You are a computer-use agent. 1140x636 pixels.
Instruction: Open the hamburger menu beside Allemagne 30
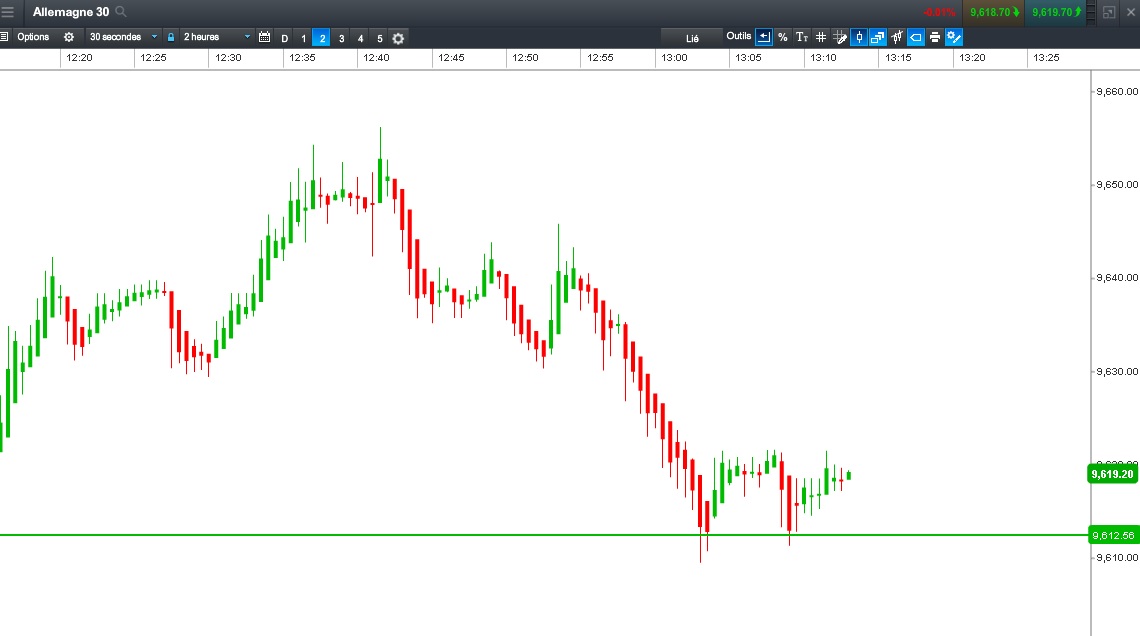[8, 12]
